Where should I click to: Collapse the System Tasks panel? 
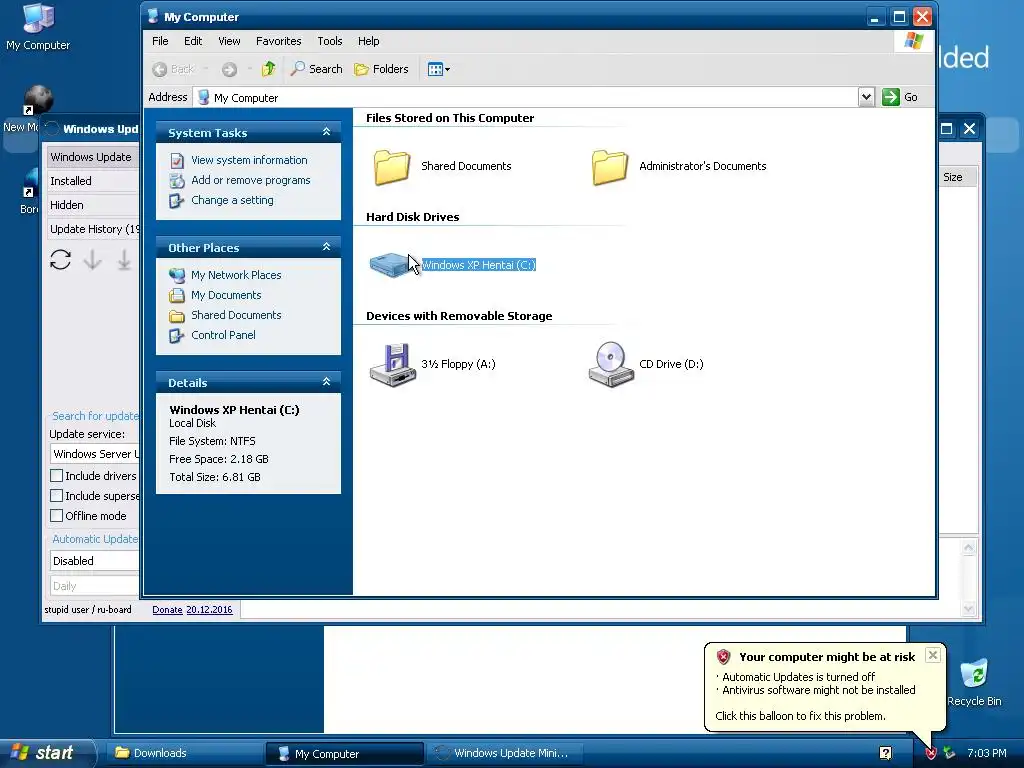[327, 132]
